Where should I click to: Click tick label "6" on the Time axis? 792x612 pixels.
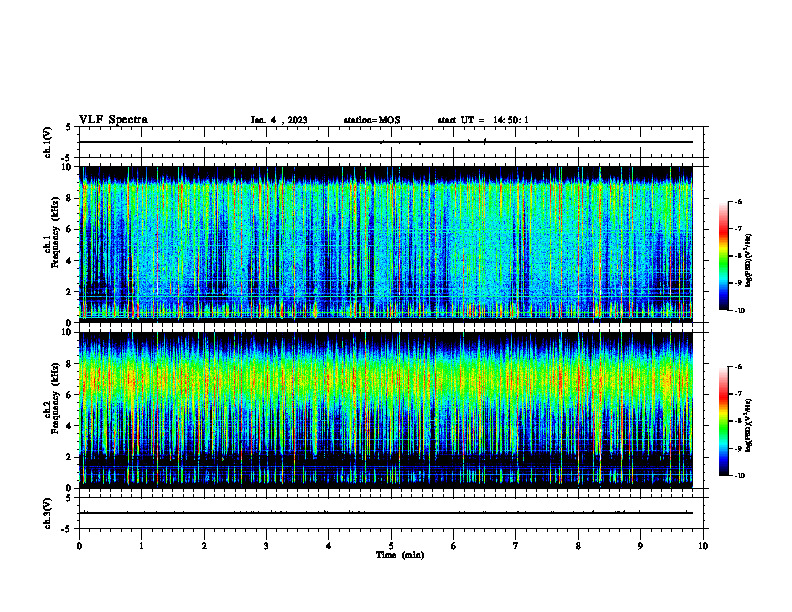(x=454, y=546)
